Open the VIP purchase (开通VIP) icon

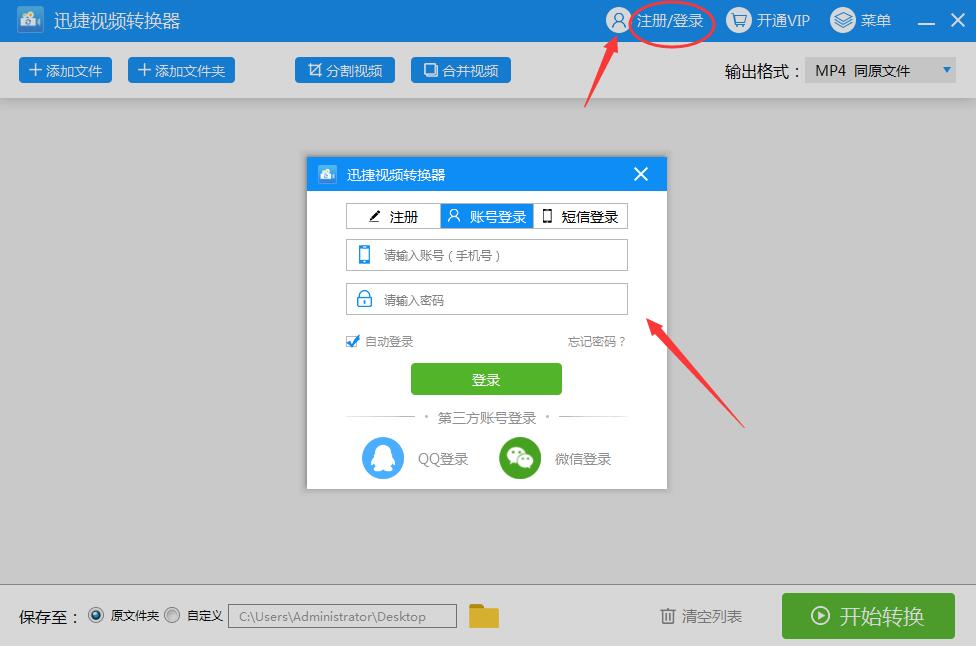[x=740, y=19]
